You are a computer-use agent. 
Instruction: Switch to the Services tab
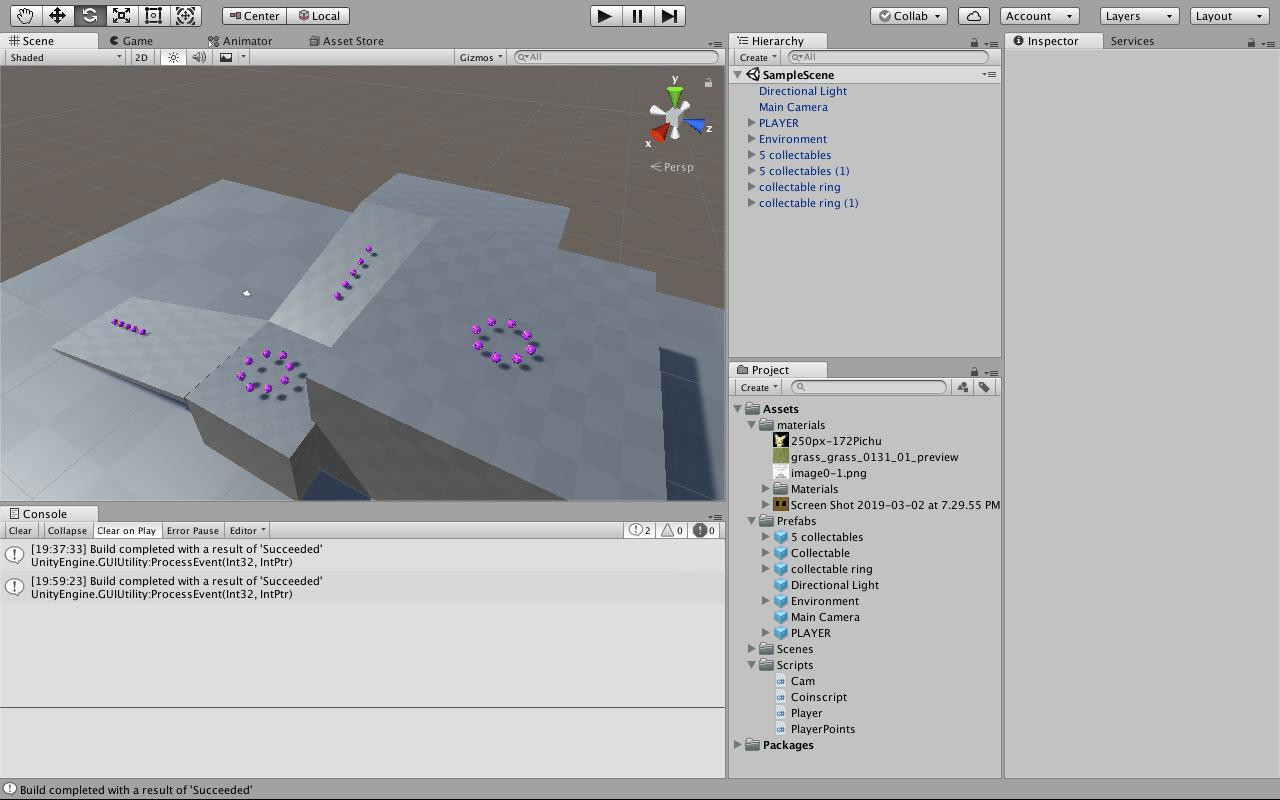tap(1132, 41)
